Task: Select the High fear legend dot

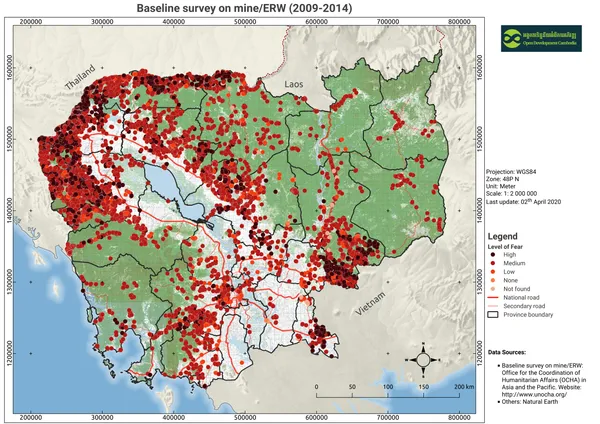Action: pyautogui.click(x=494, y=255)
